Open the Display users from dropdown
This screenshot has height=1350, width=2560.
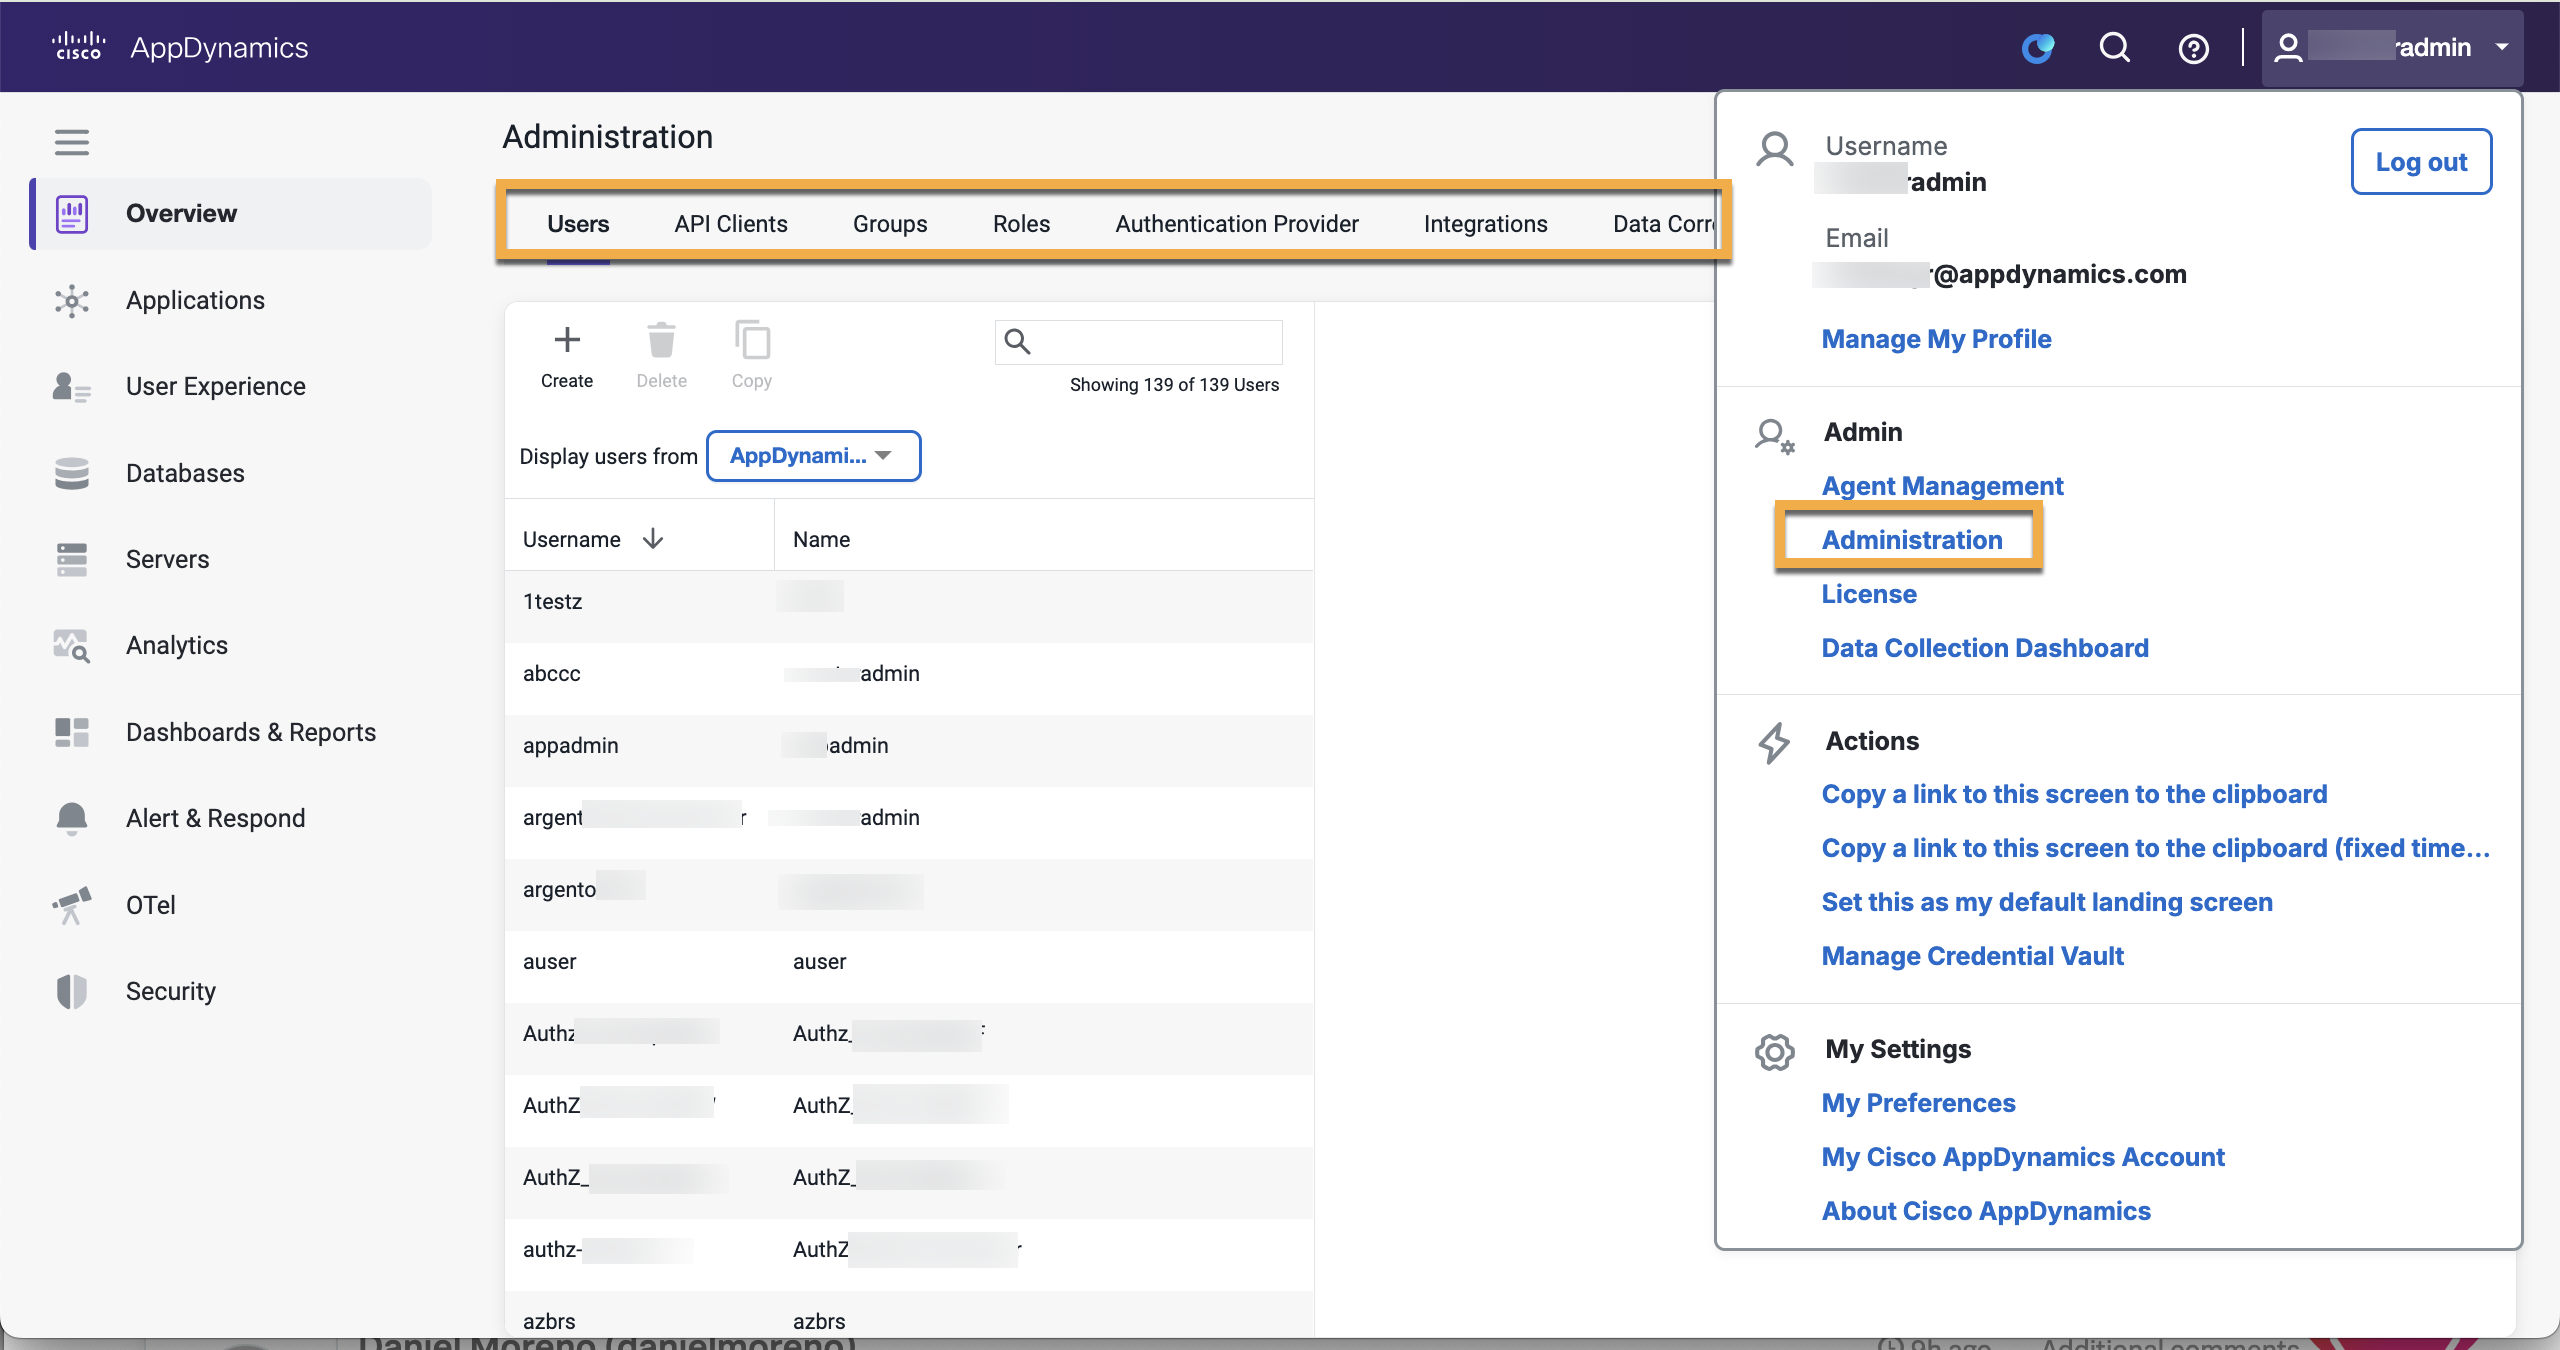pos(813,456)
